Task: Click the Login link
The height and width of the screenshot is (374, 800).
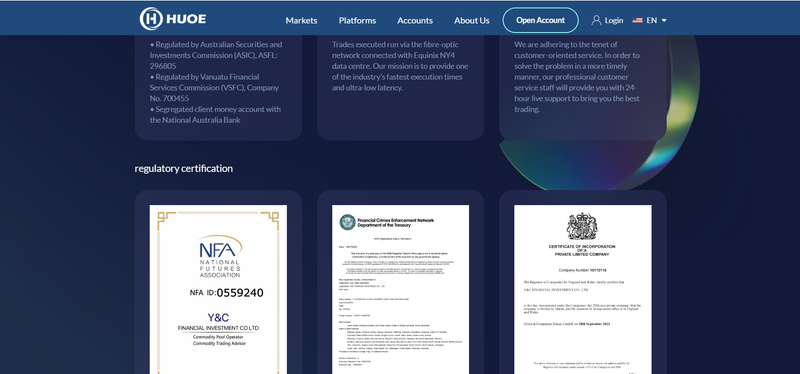Action: point(614,20)
